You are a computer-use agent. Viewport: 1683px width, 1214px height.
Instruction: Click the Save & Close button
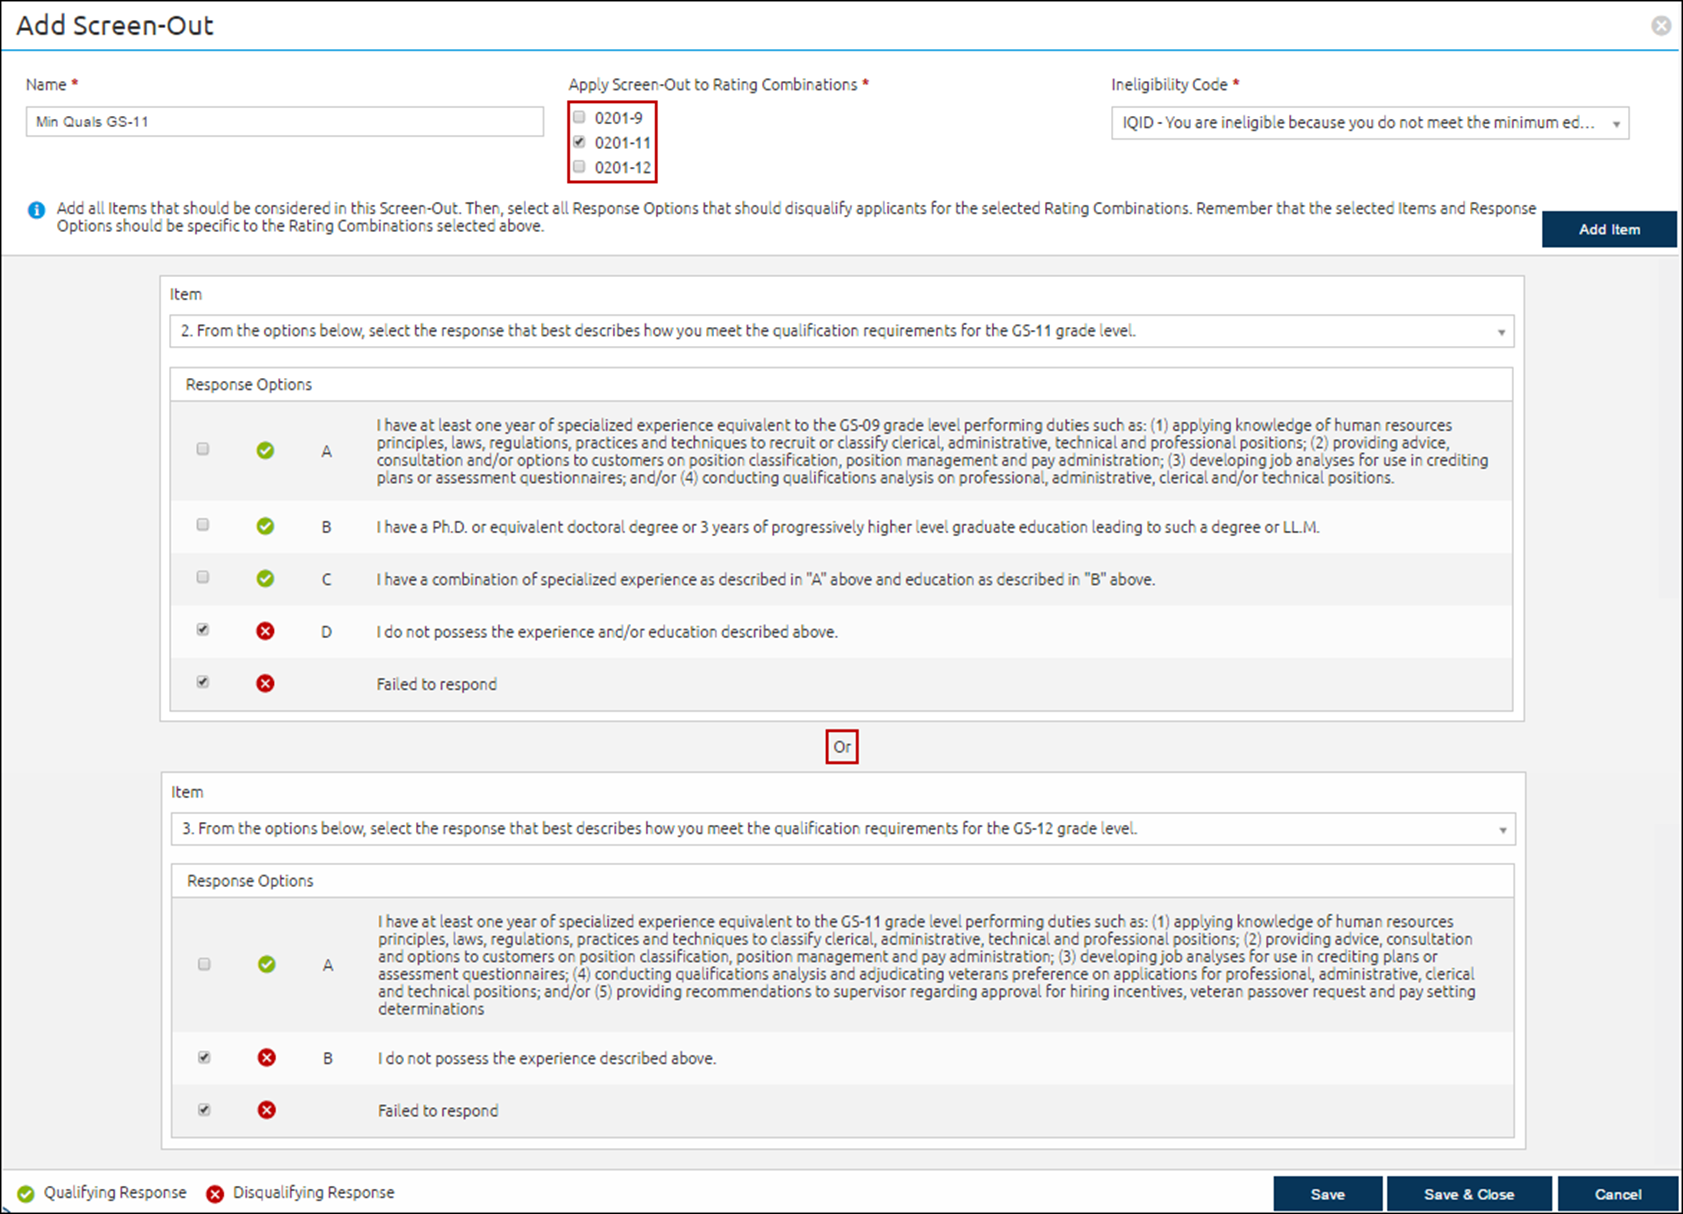point(1469,1193)
